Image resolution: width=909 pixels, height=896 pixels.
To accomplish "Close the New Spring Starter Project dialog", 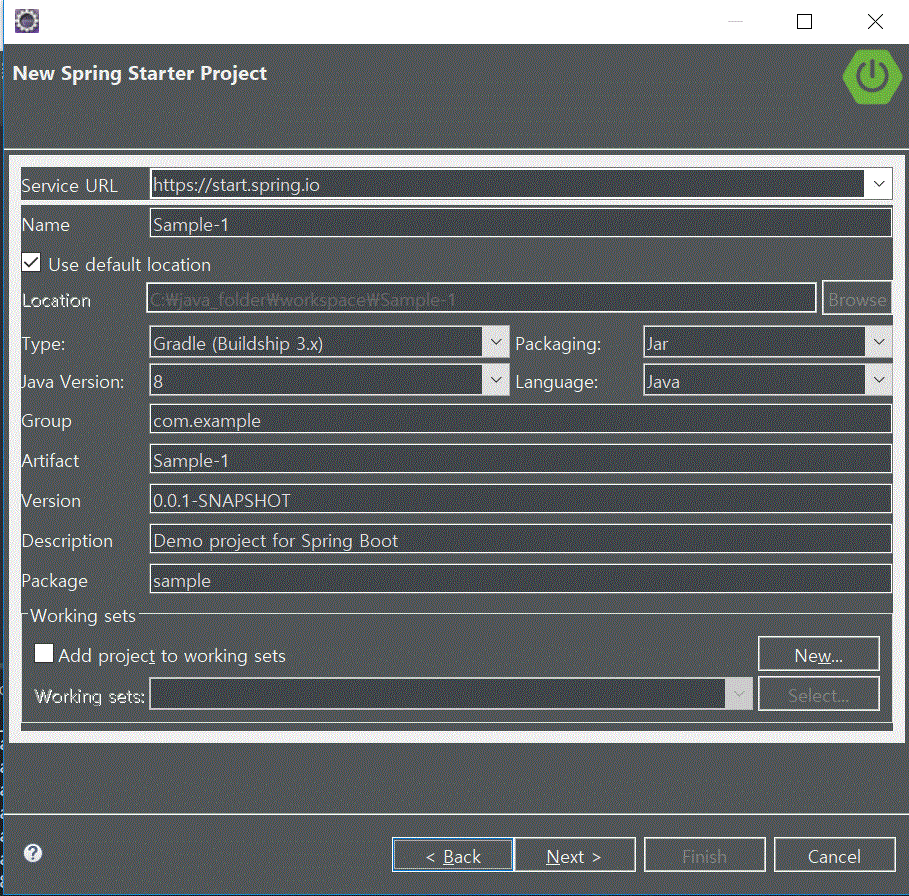I will pyautogui.click(x=875, y=21).
